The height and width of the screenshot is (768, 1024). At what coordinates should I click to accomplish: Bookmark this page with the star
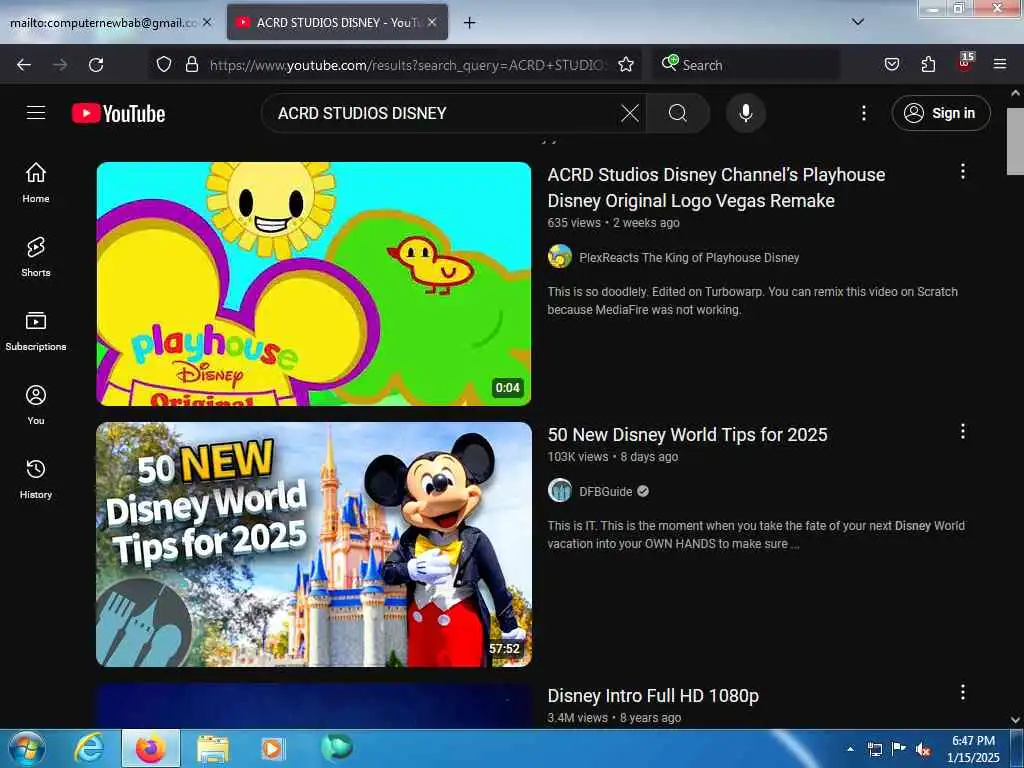pos(626,64)
